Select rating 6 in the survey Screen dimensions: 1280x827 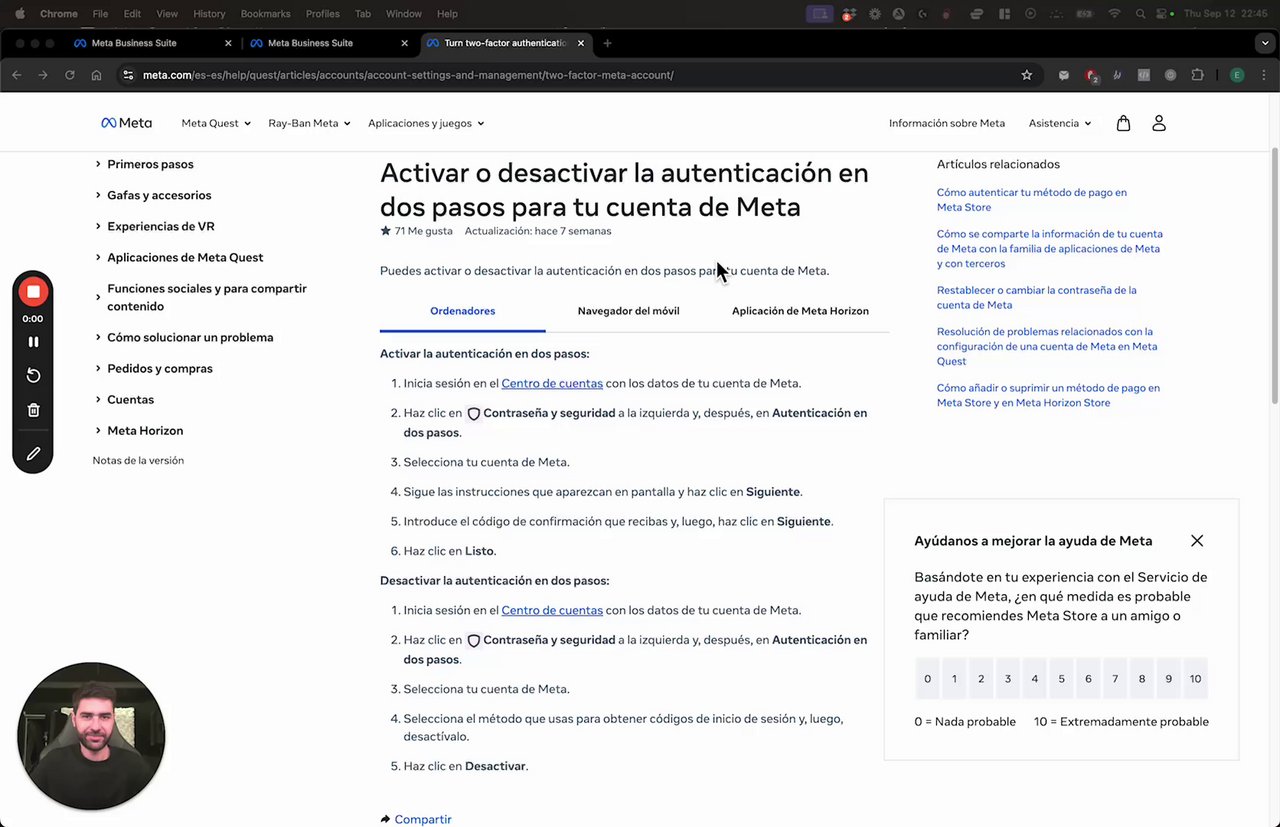[x=1088, y=679]
